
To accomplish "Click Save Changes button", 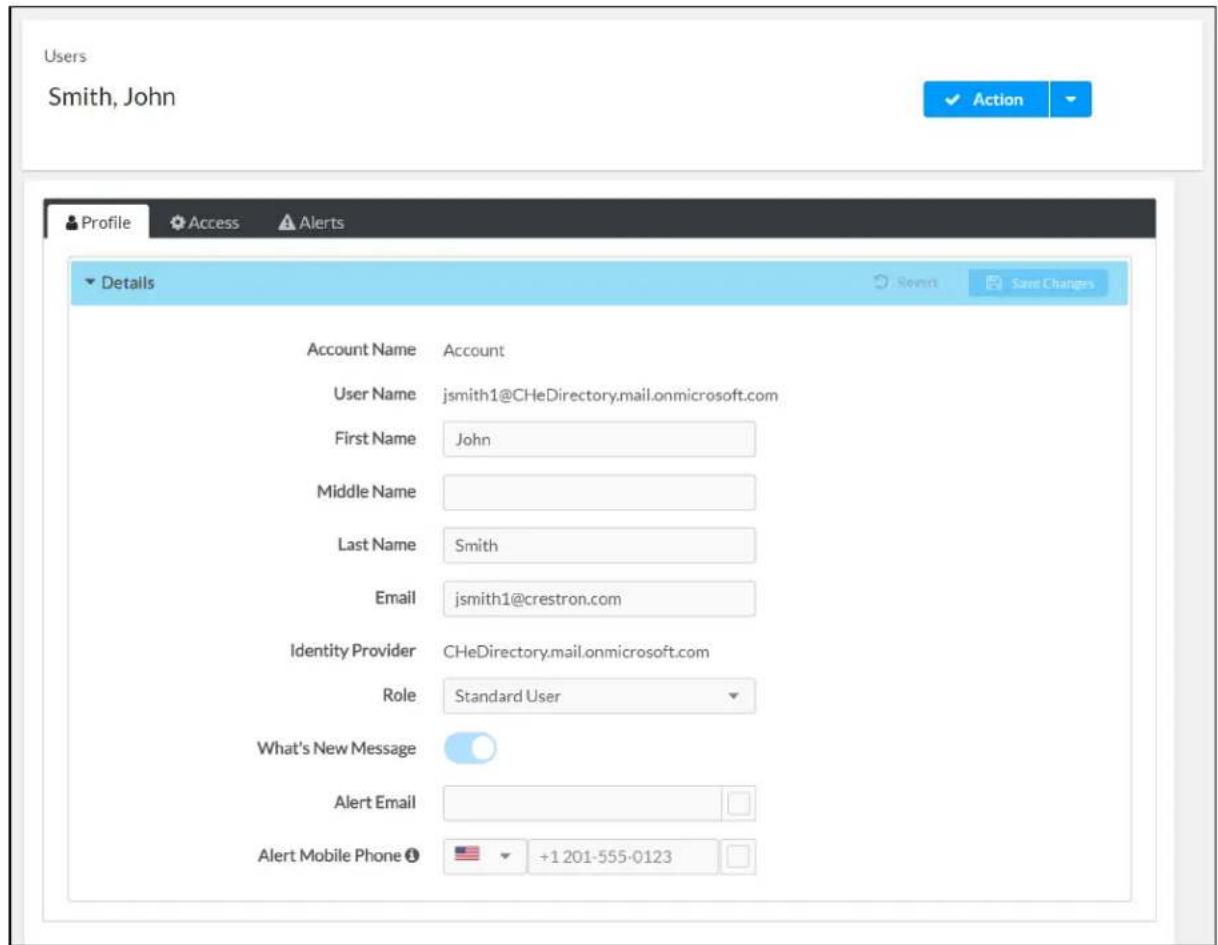I will tap(1038, 283).
